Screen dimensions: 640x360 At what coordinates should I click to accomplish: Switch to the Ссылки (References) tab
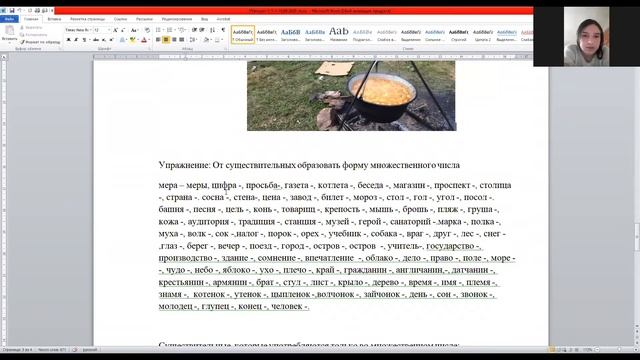[x=120, y=19]
